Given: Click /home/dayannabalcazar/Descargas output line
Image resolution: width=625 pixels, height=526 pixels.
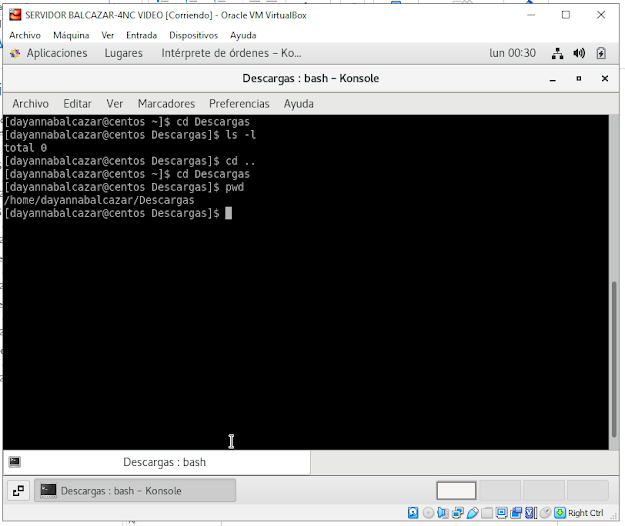Looking at the screenshot, I should coord(99,200).
